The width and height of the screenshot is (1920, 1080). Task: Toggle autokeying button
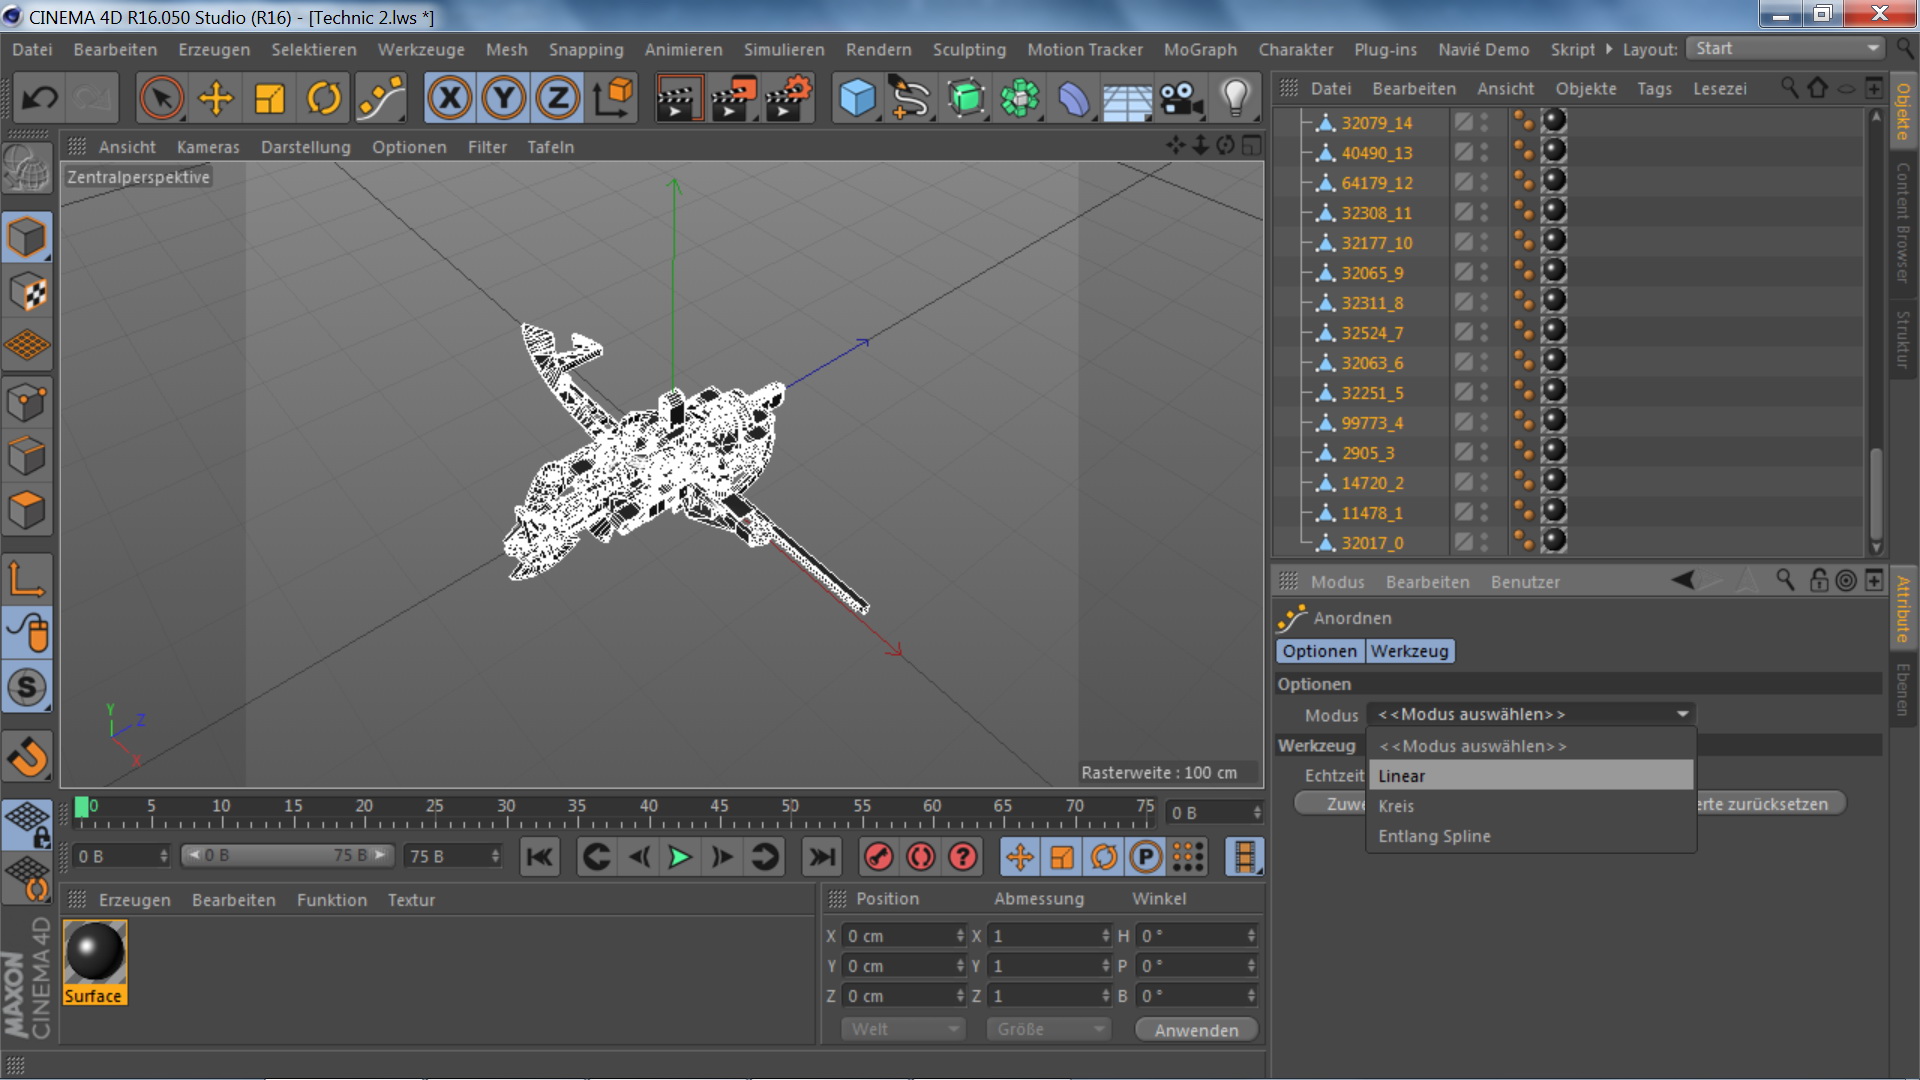pos(921,857)
